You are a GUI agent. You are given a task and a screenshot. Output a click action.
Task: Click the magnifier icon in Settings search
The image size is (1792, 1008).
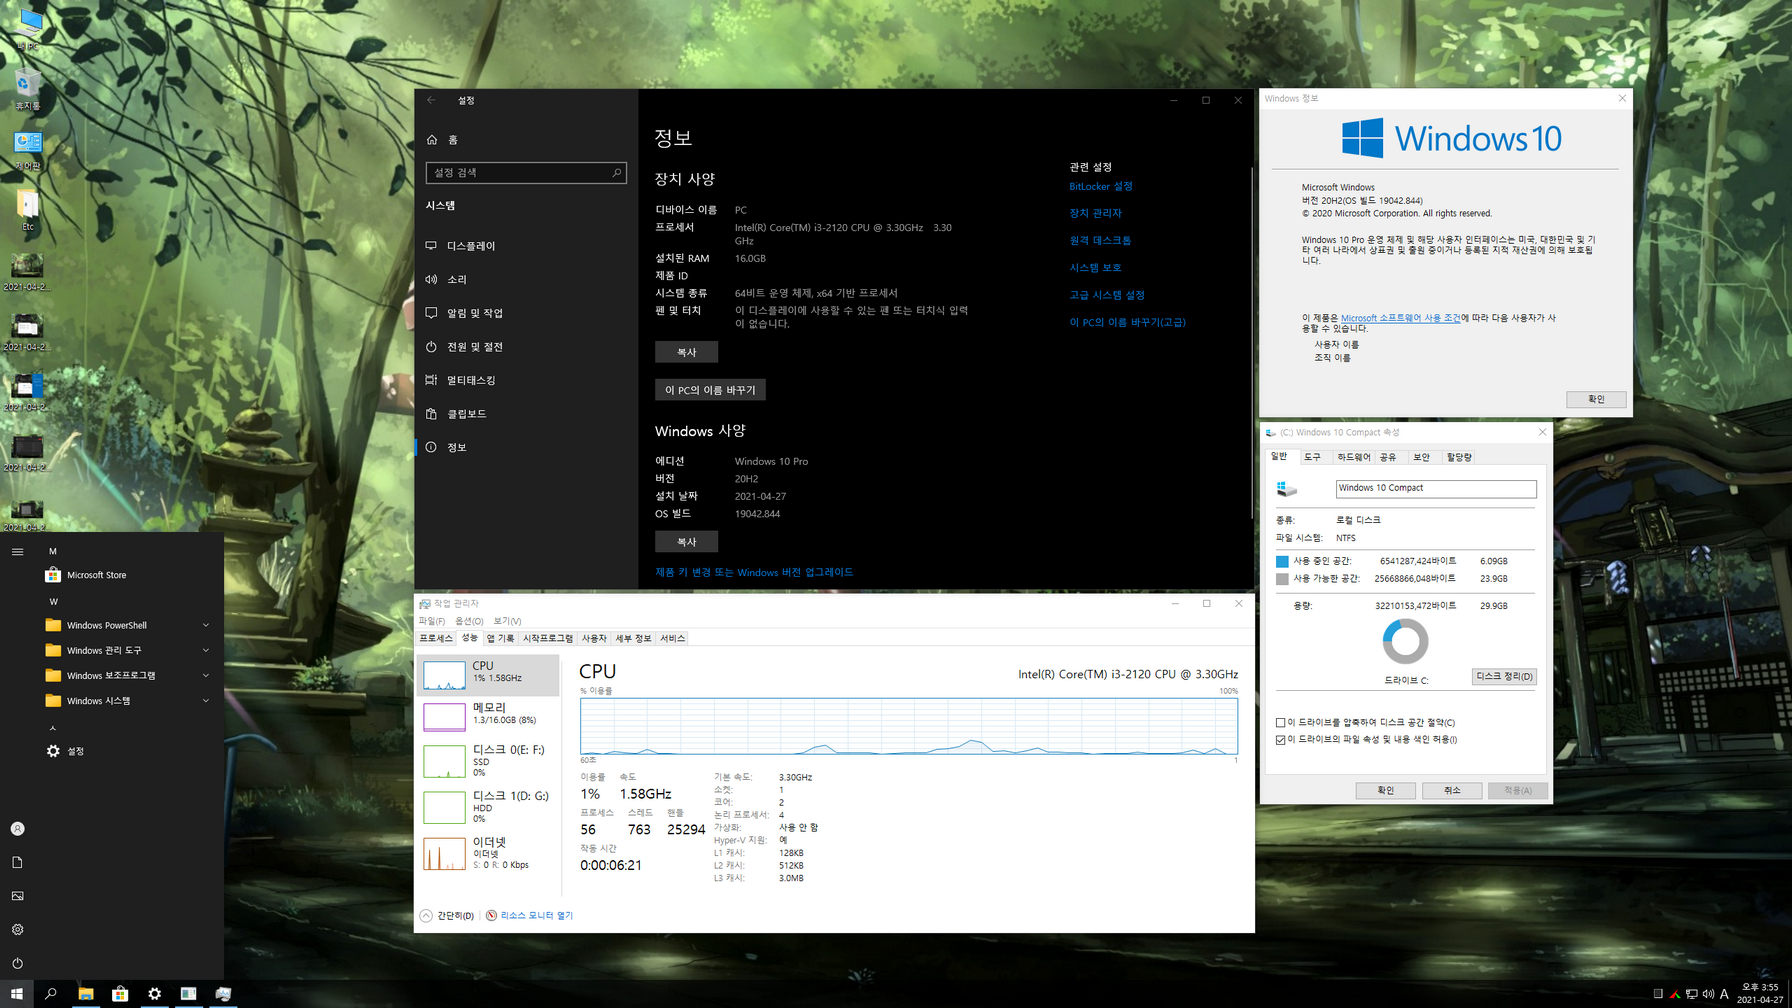coord(616,173)
